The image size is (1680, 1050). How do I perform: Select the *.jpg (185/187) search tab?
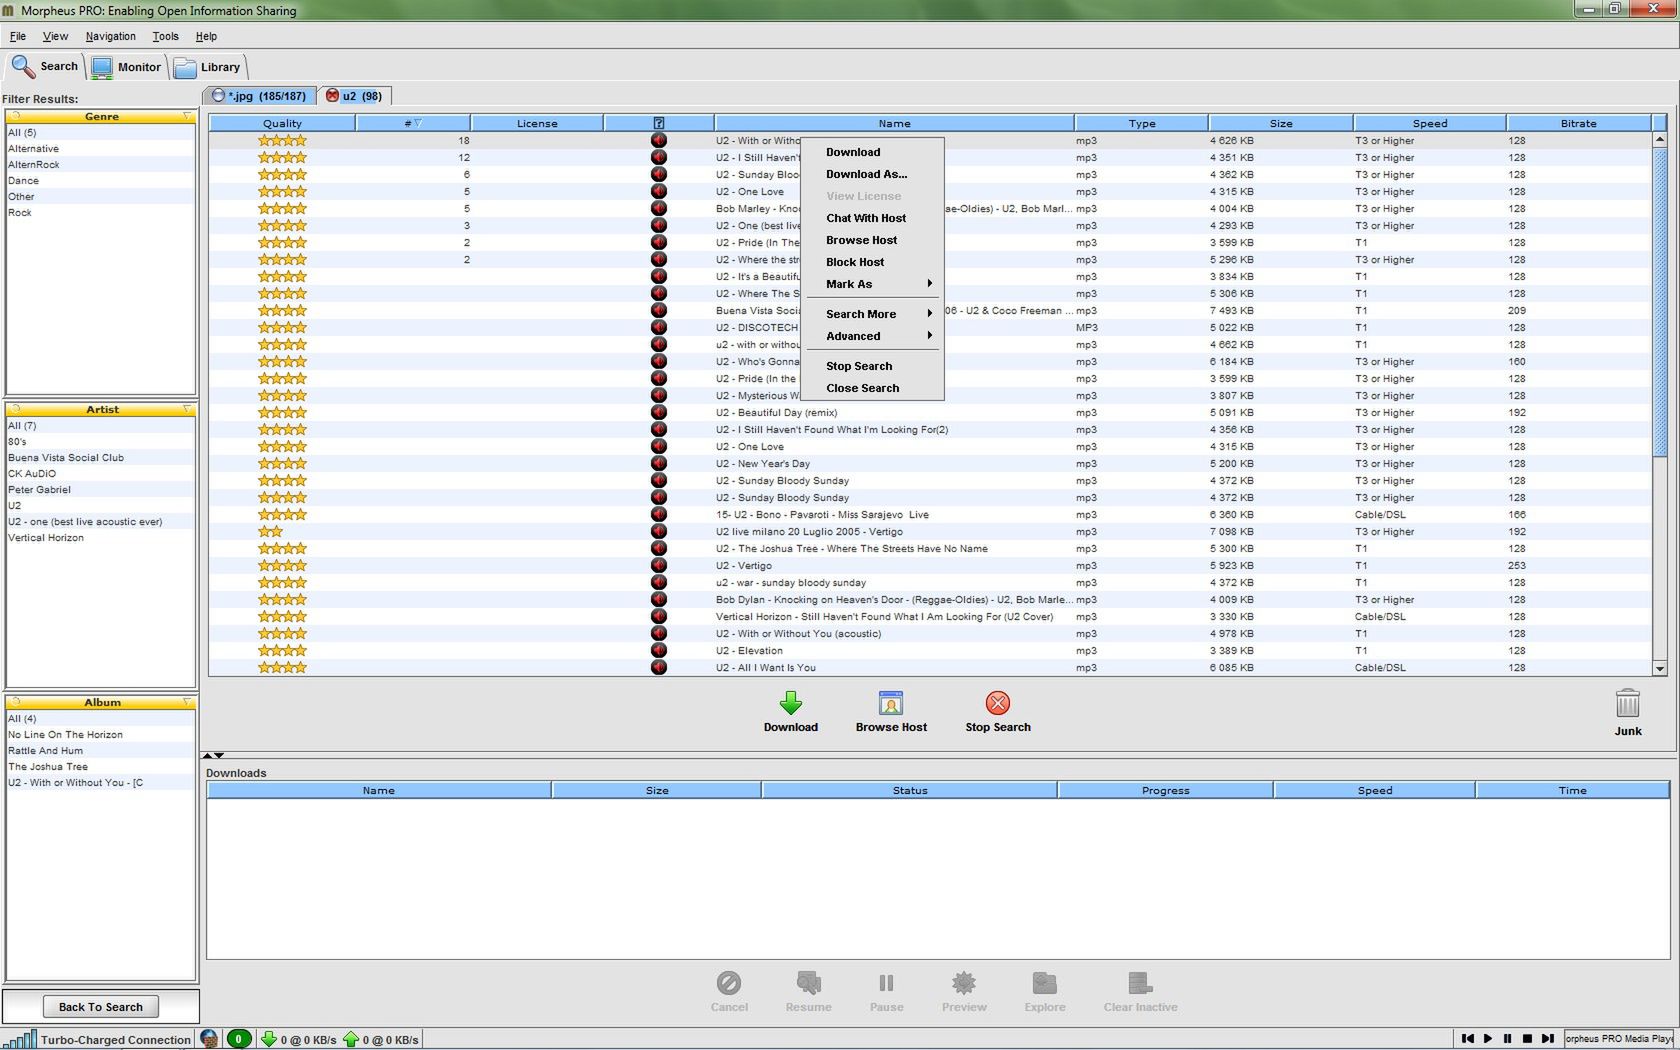(x=259, y=96)
